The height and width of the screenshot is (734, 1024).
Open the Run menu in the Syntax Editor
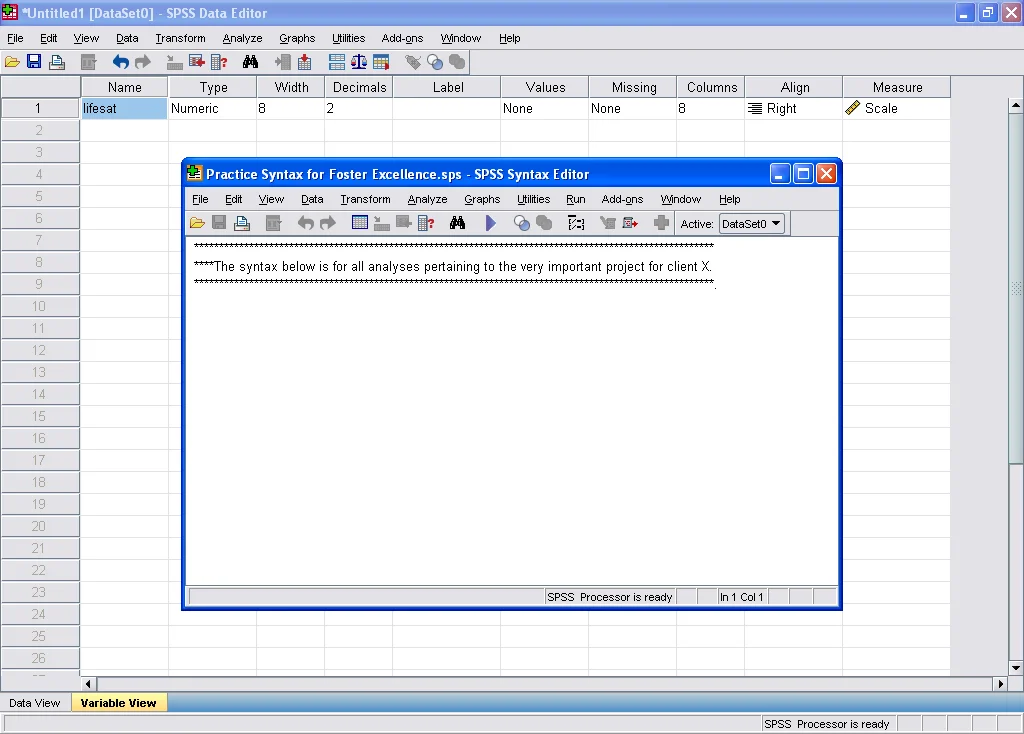(575, 199)
